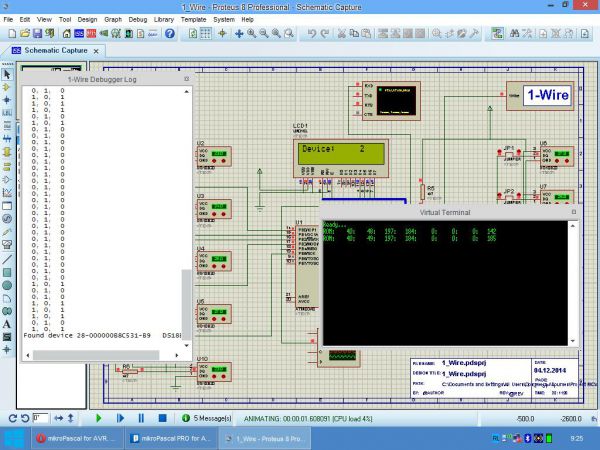The image size is (600, 450).
Task: Switch to the Schematic Capture tab
Action: (56, 51)
